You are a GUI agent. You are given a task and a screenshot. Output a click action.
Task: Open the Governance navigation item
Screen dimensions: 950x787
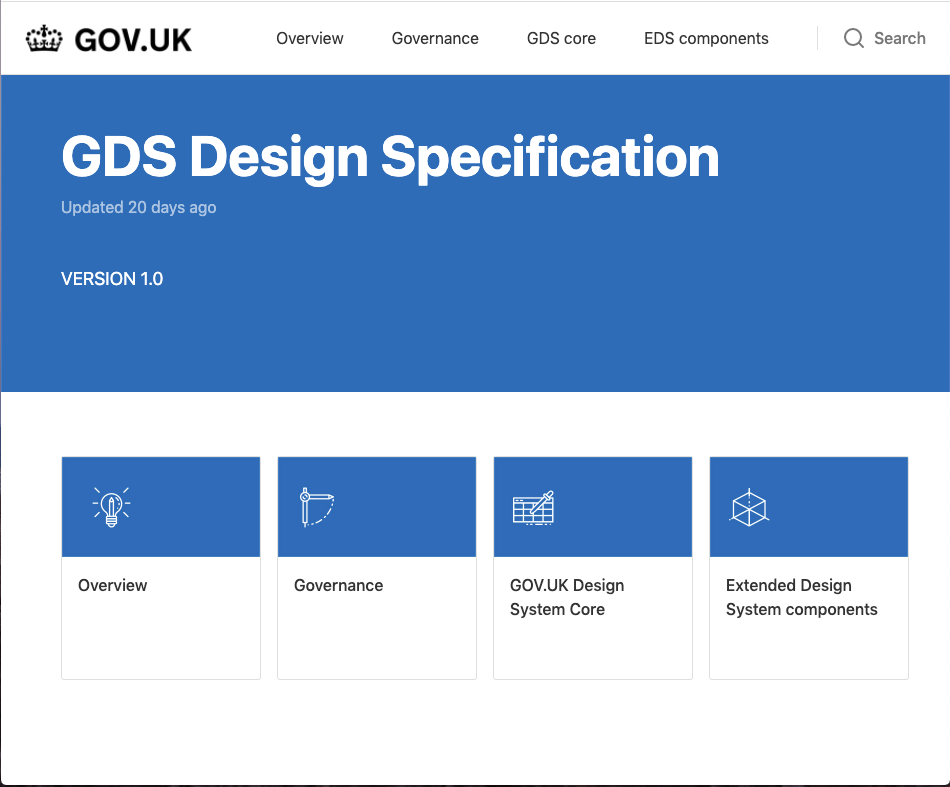(435, 39)
